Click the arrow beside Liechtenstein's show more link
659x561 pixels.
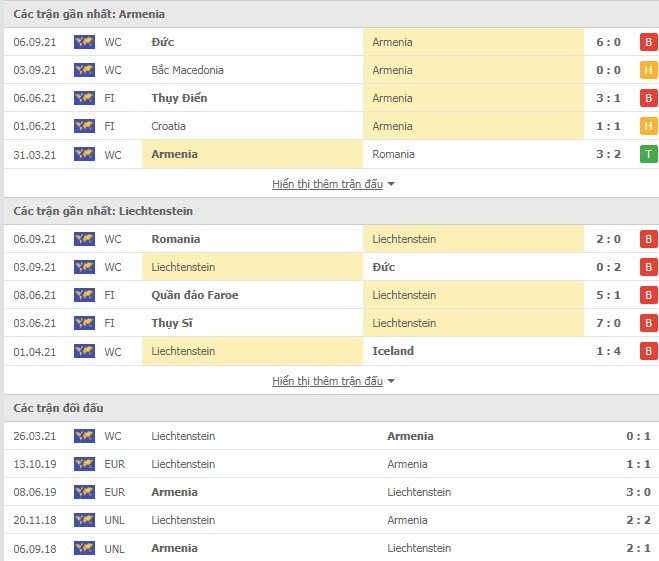coord(391,381)
